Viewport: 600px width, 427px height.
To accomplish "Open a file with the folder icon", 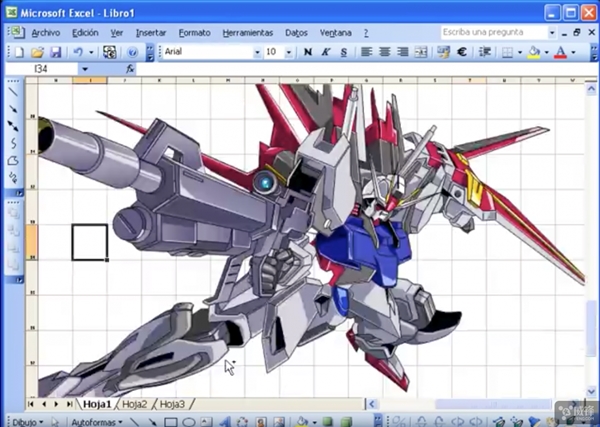I will [x=37, y=51].
